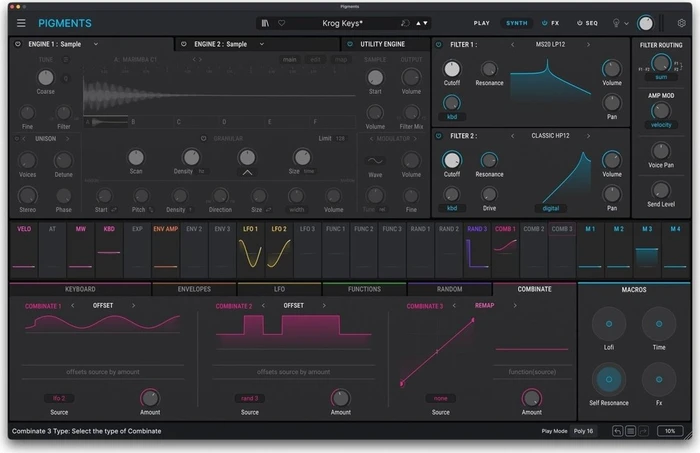
Task: Adjust the Engine 1 Coarse tune knob
Action: coord(46,78)
